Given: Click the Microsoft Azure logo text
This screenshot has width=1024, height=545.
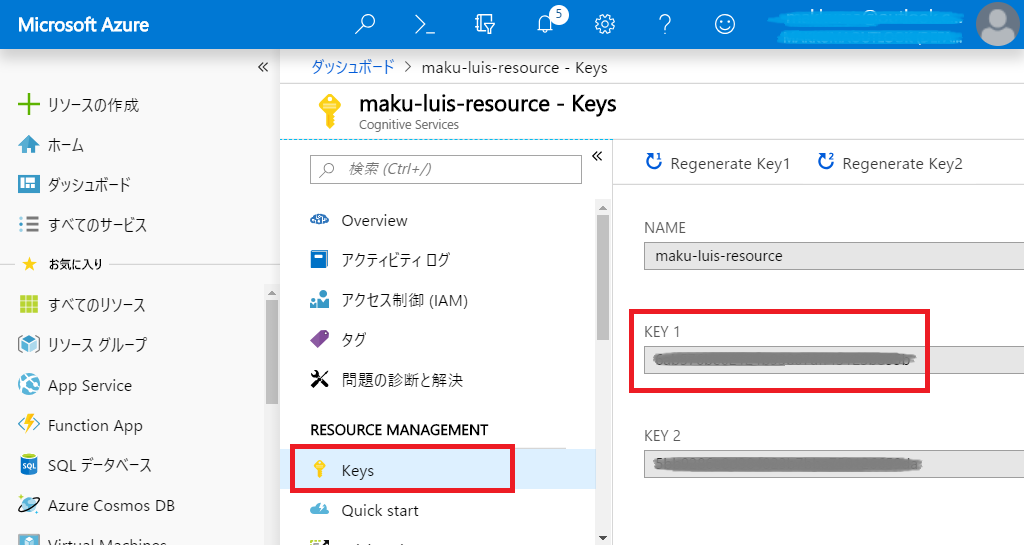Looking at the screenshot, I should point(84,25).
